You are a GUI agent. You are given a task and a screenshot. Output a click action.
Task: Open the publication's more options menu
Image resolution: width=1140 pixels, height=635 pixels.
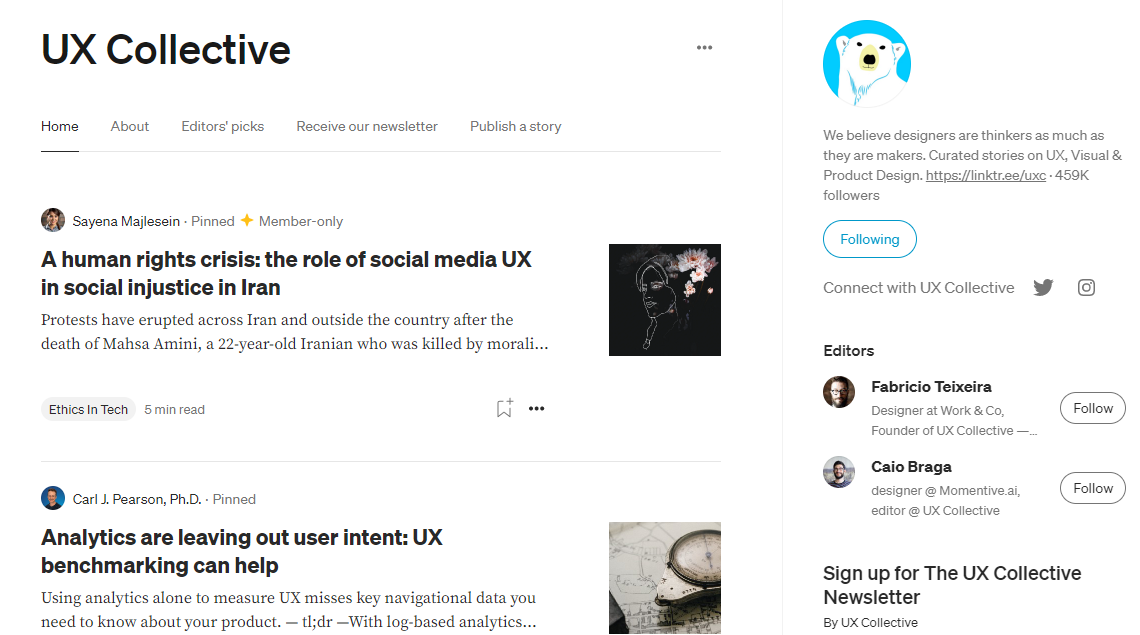point(704,47)
